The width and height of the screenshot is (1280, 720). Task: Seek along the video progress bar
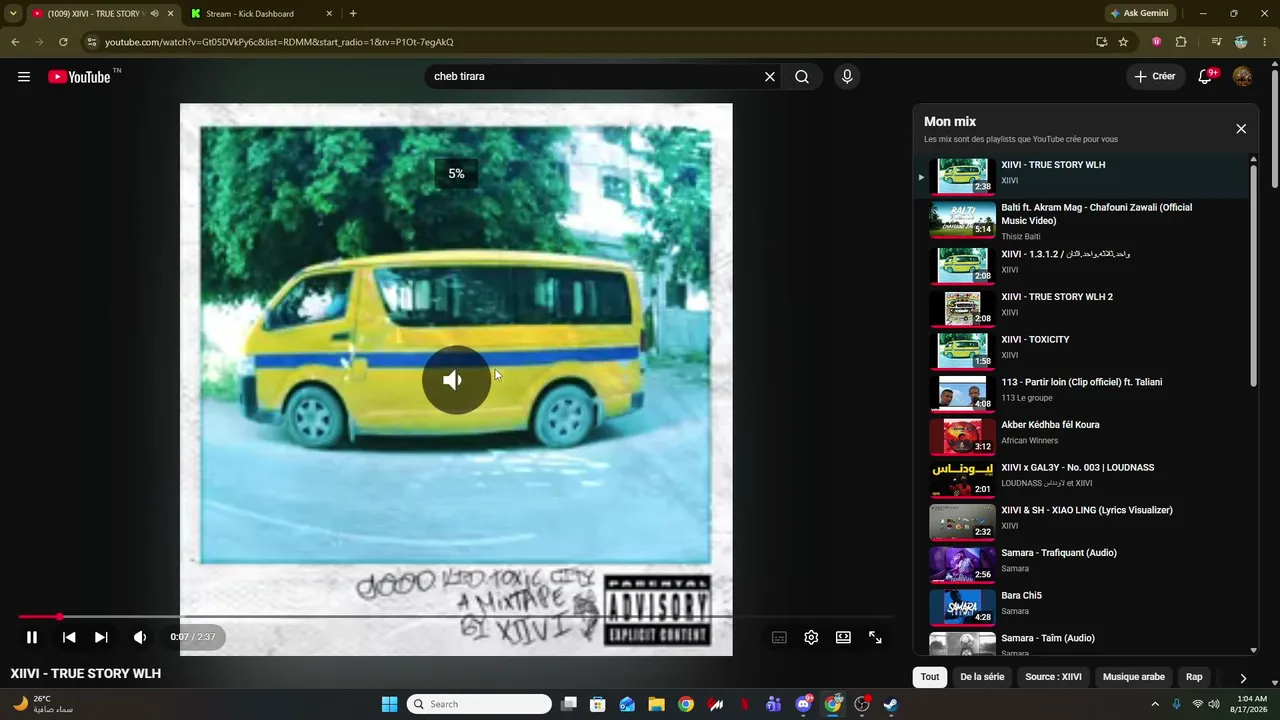[x=455, y=617]
